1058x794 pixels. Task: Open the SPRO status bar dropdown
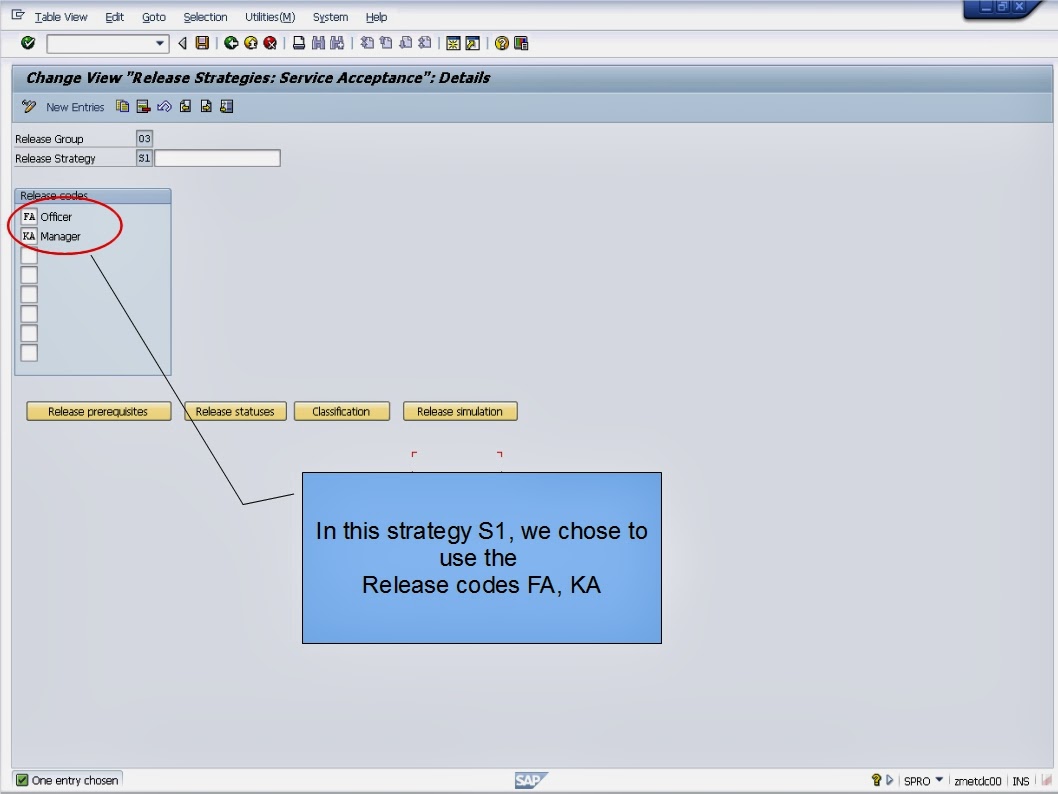tap(939, 780)
